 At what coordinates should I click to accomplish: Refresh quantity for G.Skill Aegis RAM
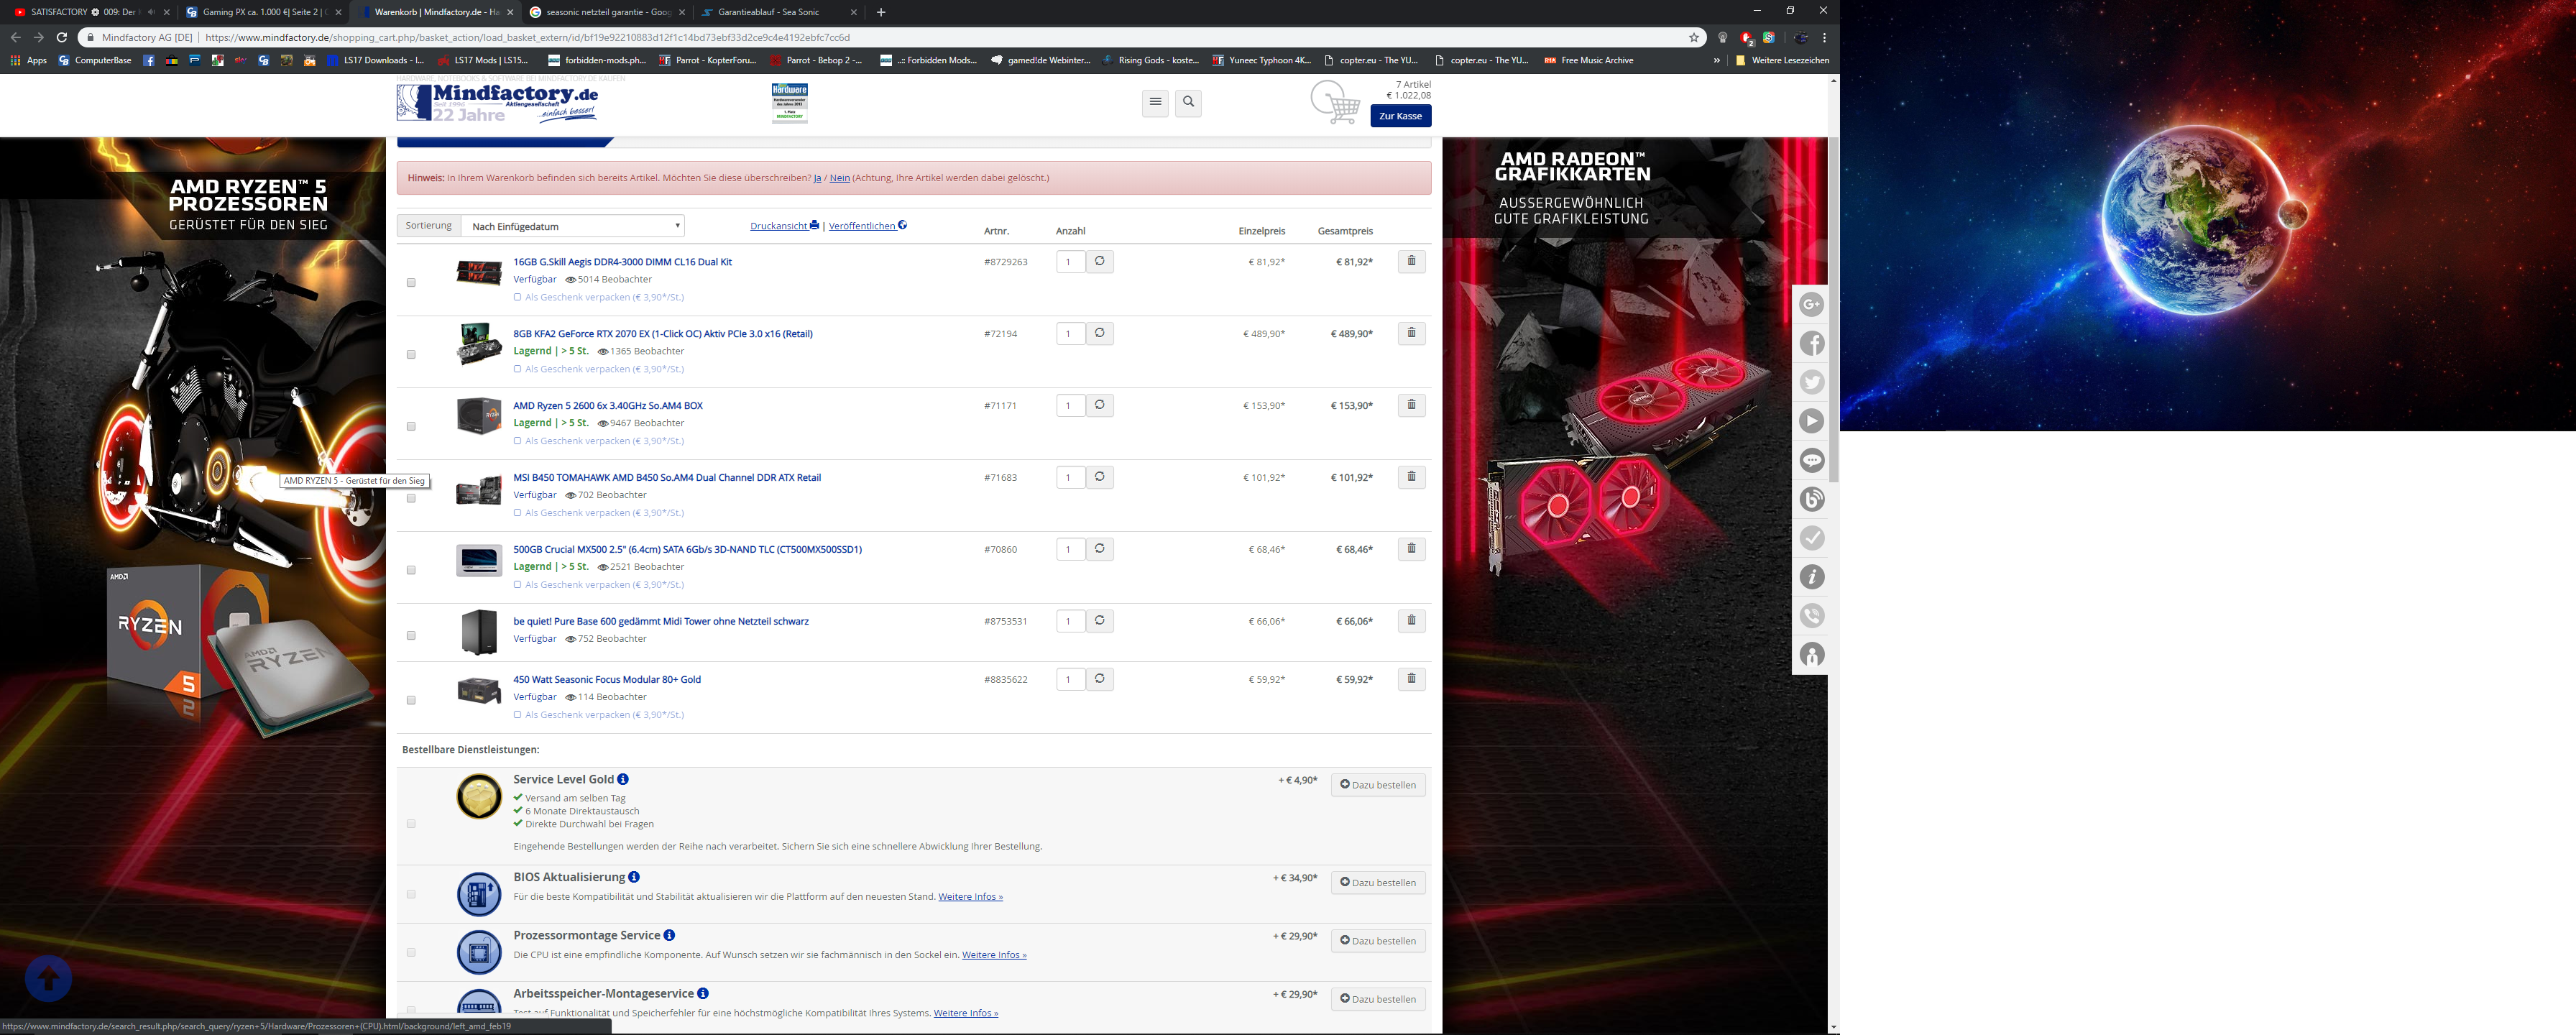point(1099,261)
